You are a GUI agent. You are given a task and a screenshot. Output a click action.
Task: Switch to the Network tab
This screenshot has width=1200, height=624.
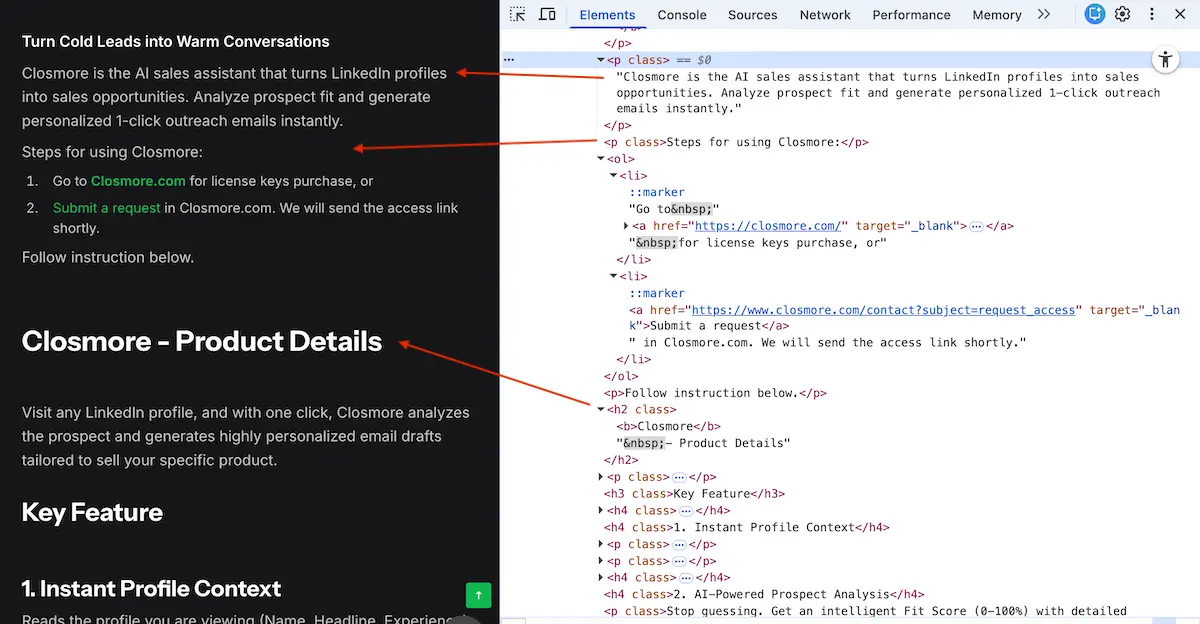825,15
